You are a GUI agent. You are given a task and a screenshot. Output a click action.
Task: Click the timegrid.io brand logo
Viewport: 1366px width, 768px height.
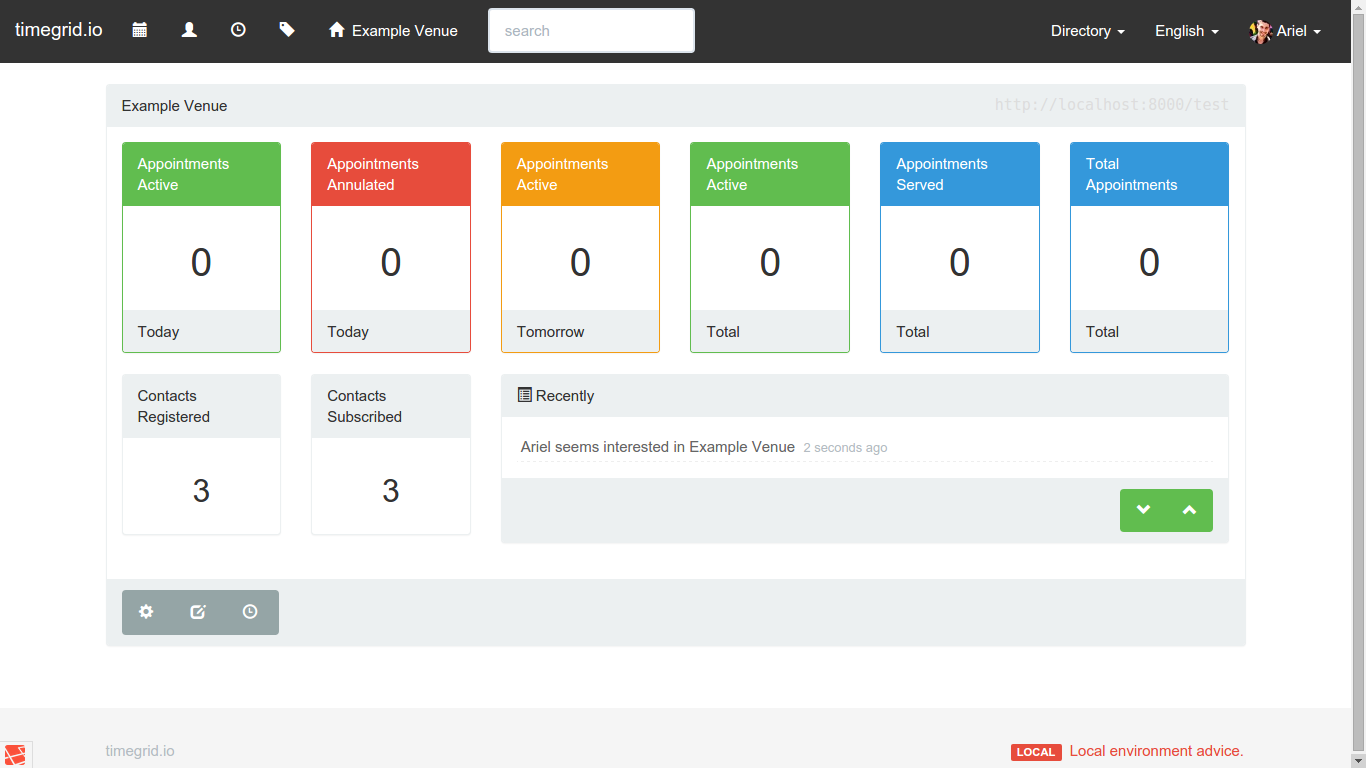(59, 30)
